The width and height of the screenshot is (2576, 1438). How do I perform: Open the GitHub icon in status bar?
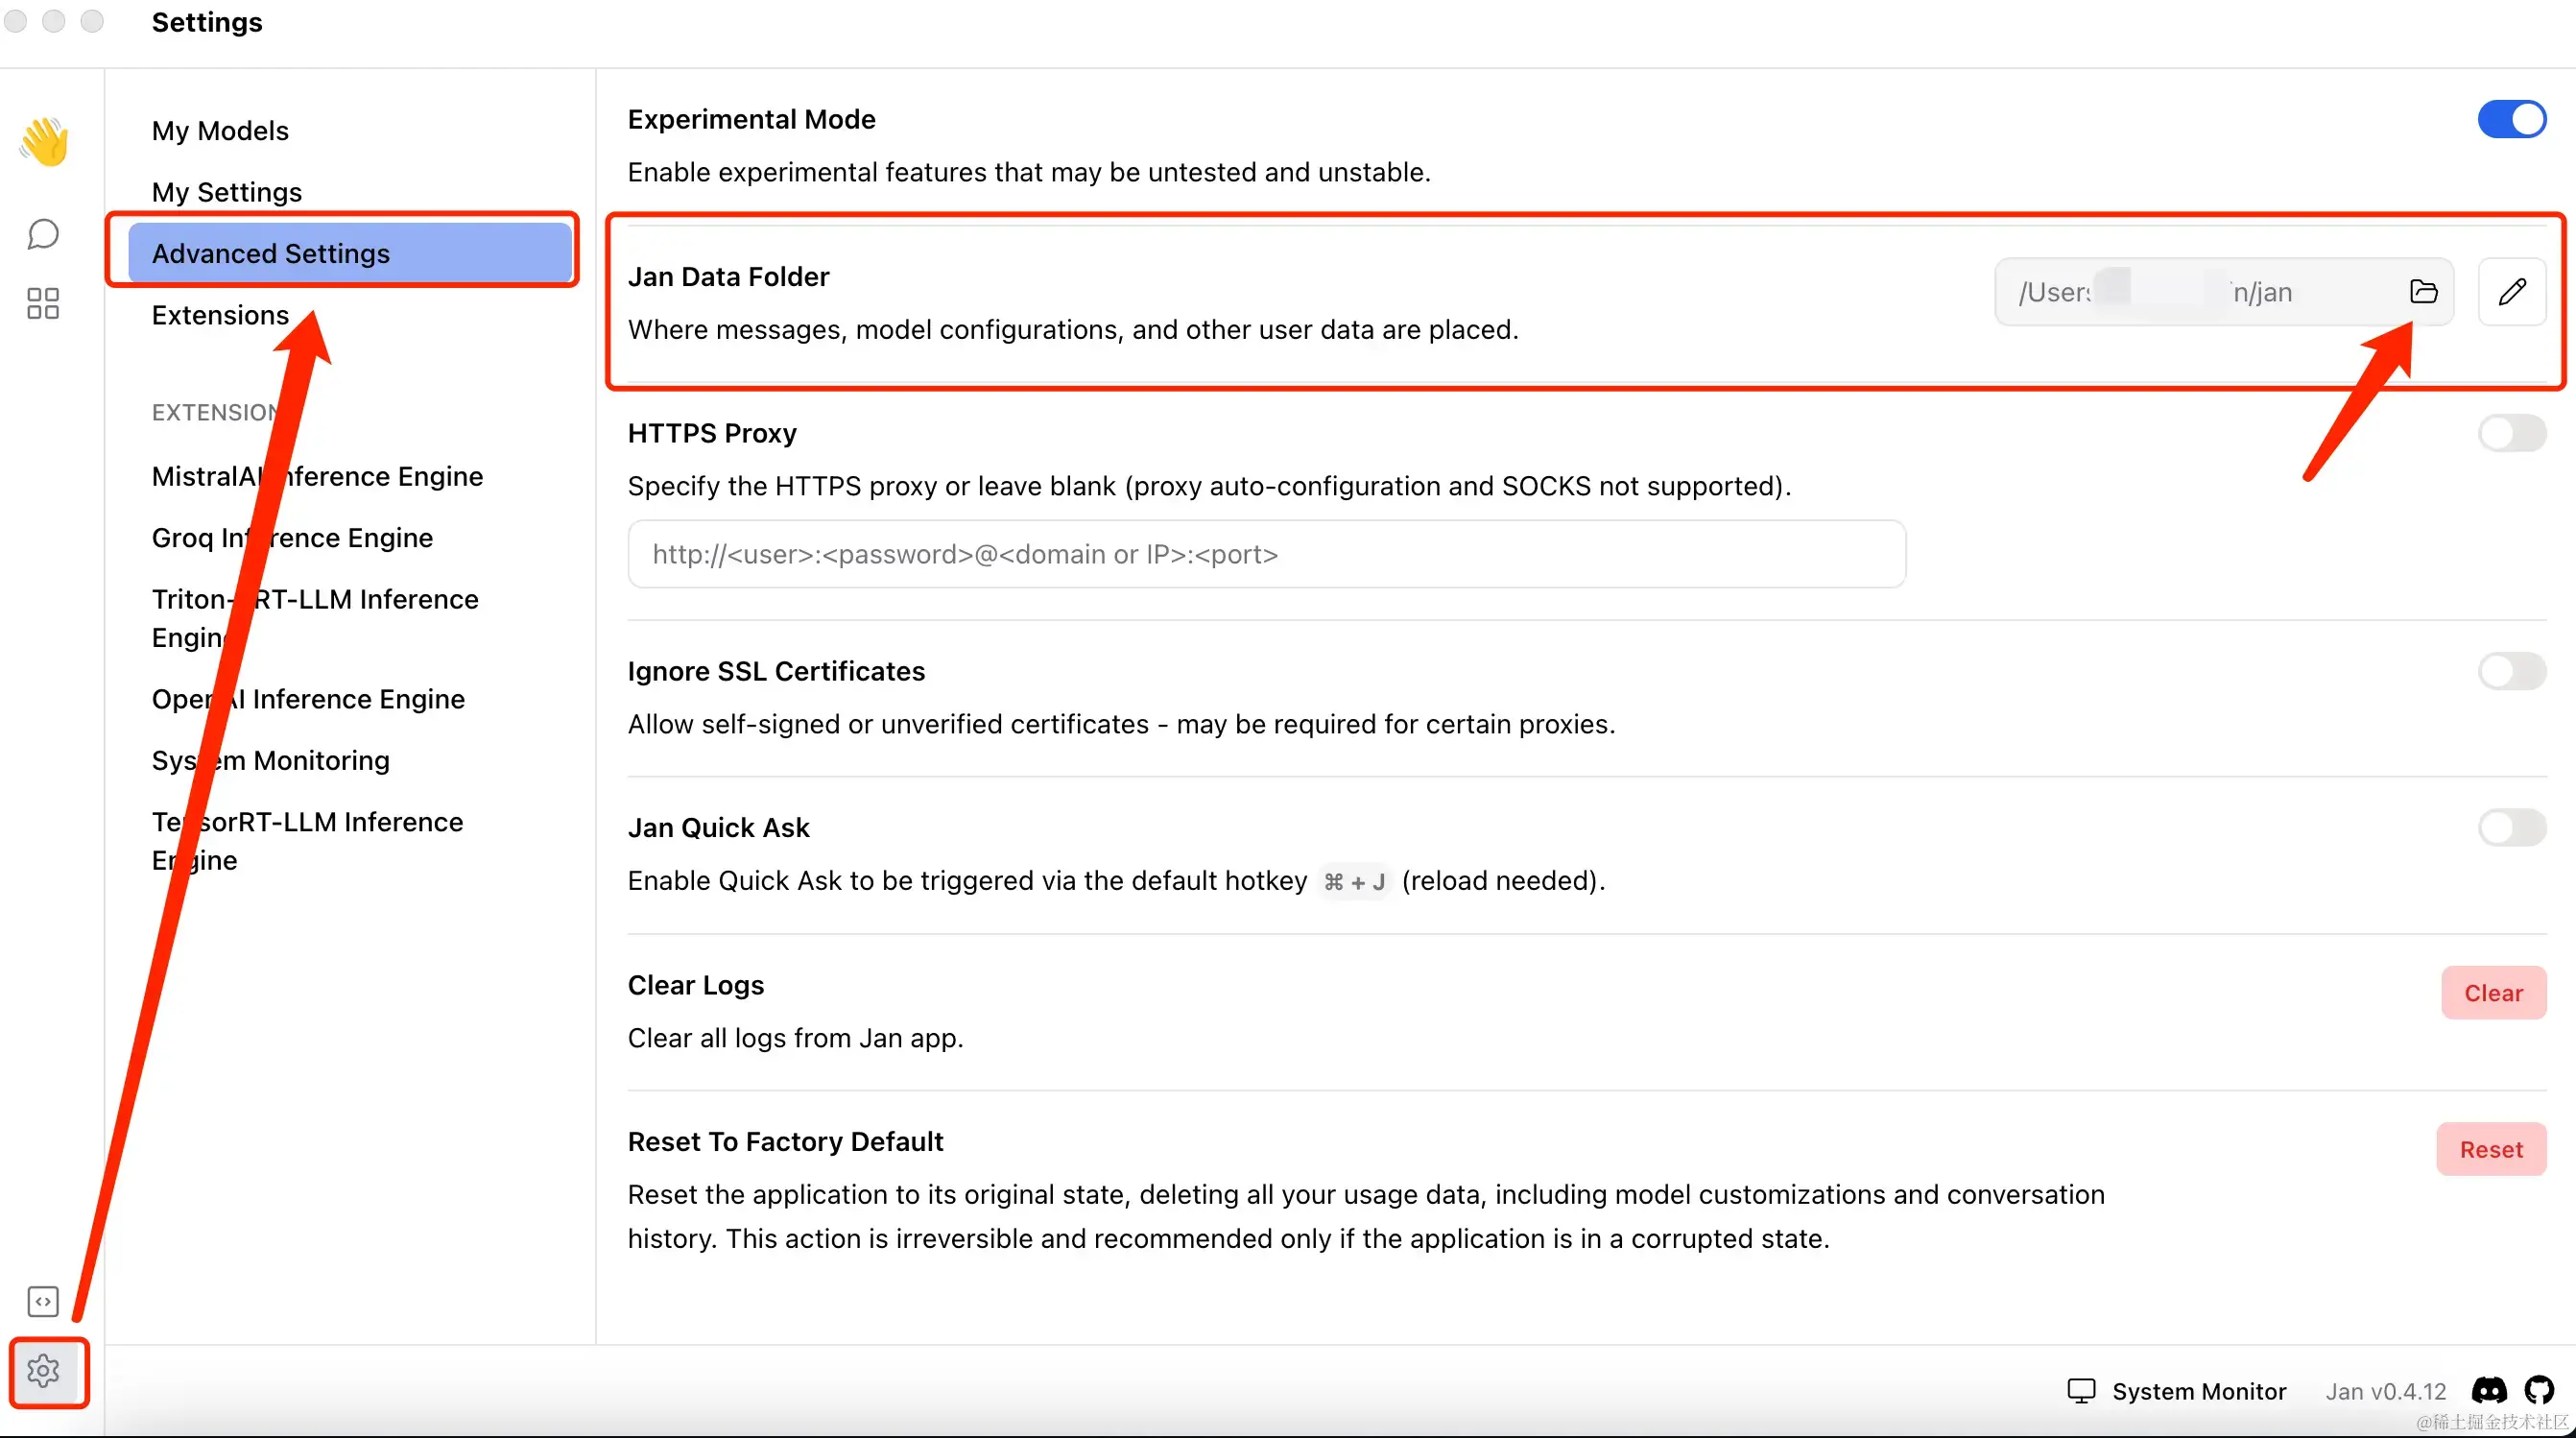(2539, 1390)
